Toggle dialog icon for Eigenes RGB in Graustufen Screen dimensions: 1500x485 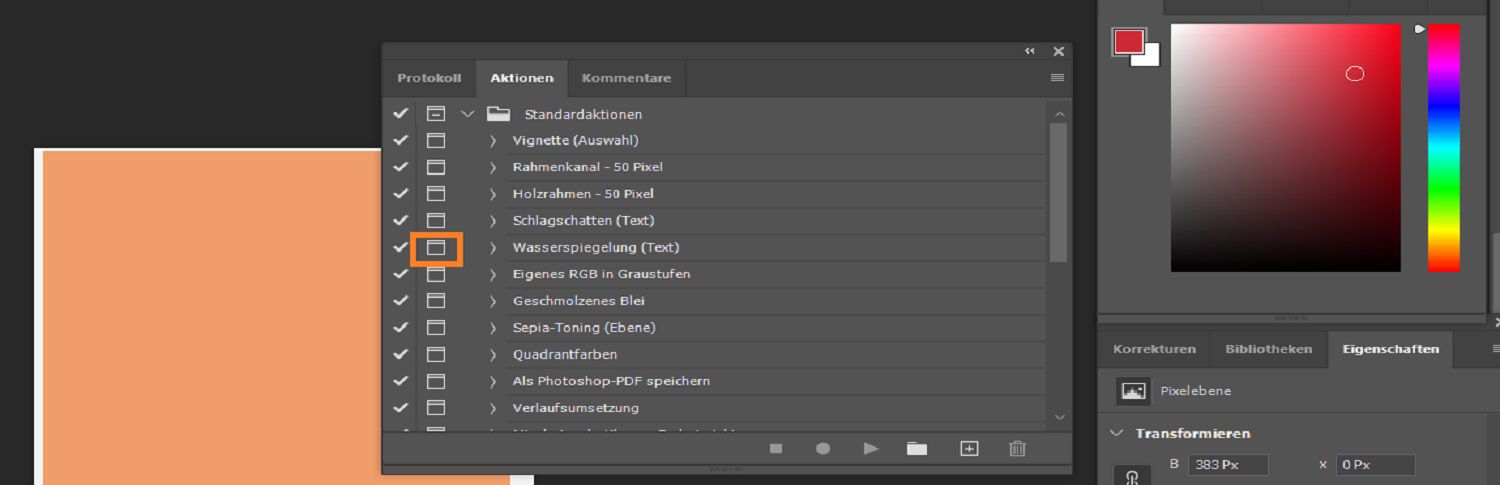tap(436, 274)
